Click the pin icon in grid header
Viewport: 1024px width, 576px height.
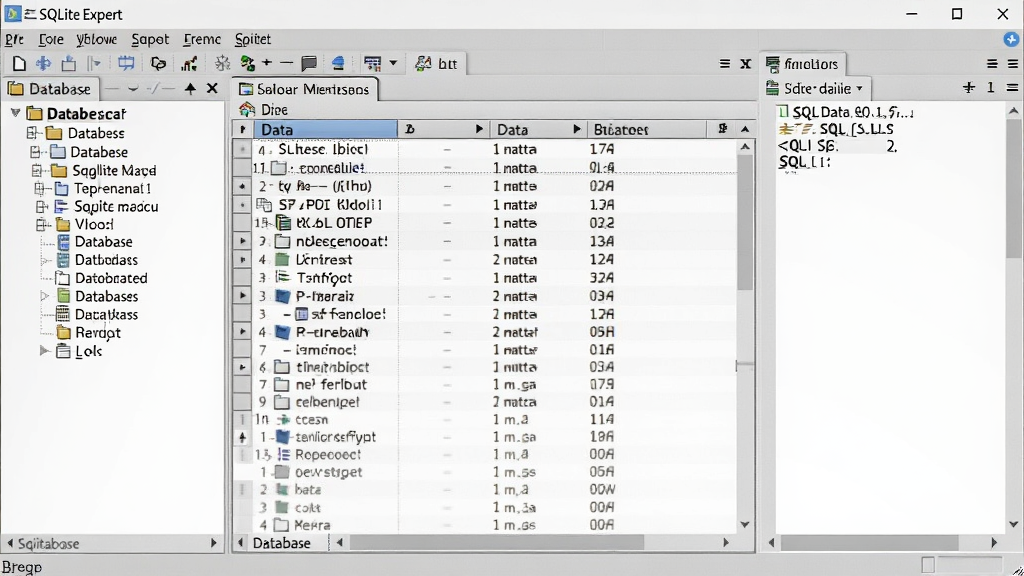click(722, 129)
